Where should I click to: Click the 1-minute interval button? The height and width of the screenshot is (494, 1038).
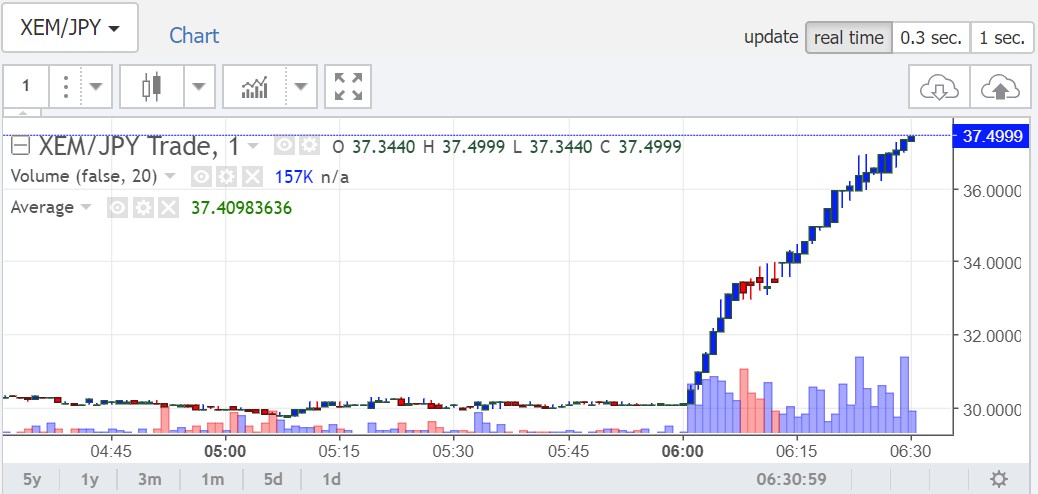coord(26,86)
